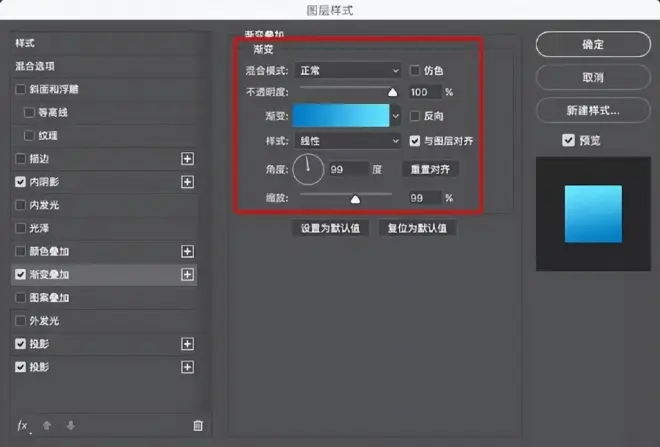Toggle 预览 preview checkbox
Screen dimensions: 660x447
(568, 140)
